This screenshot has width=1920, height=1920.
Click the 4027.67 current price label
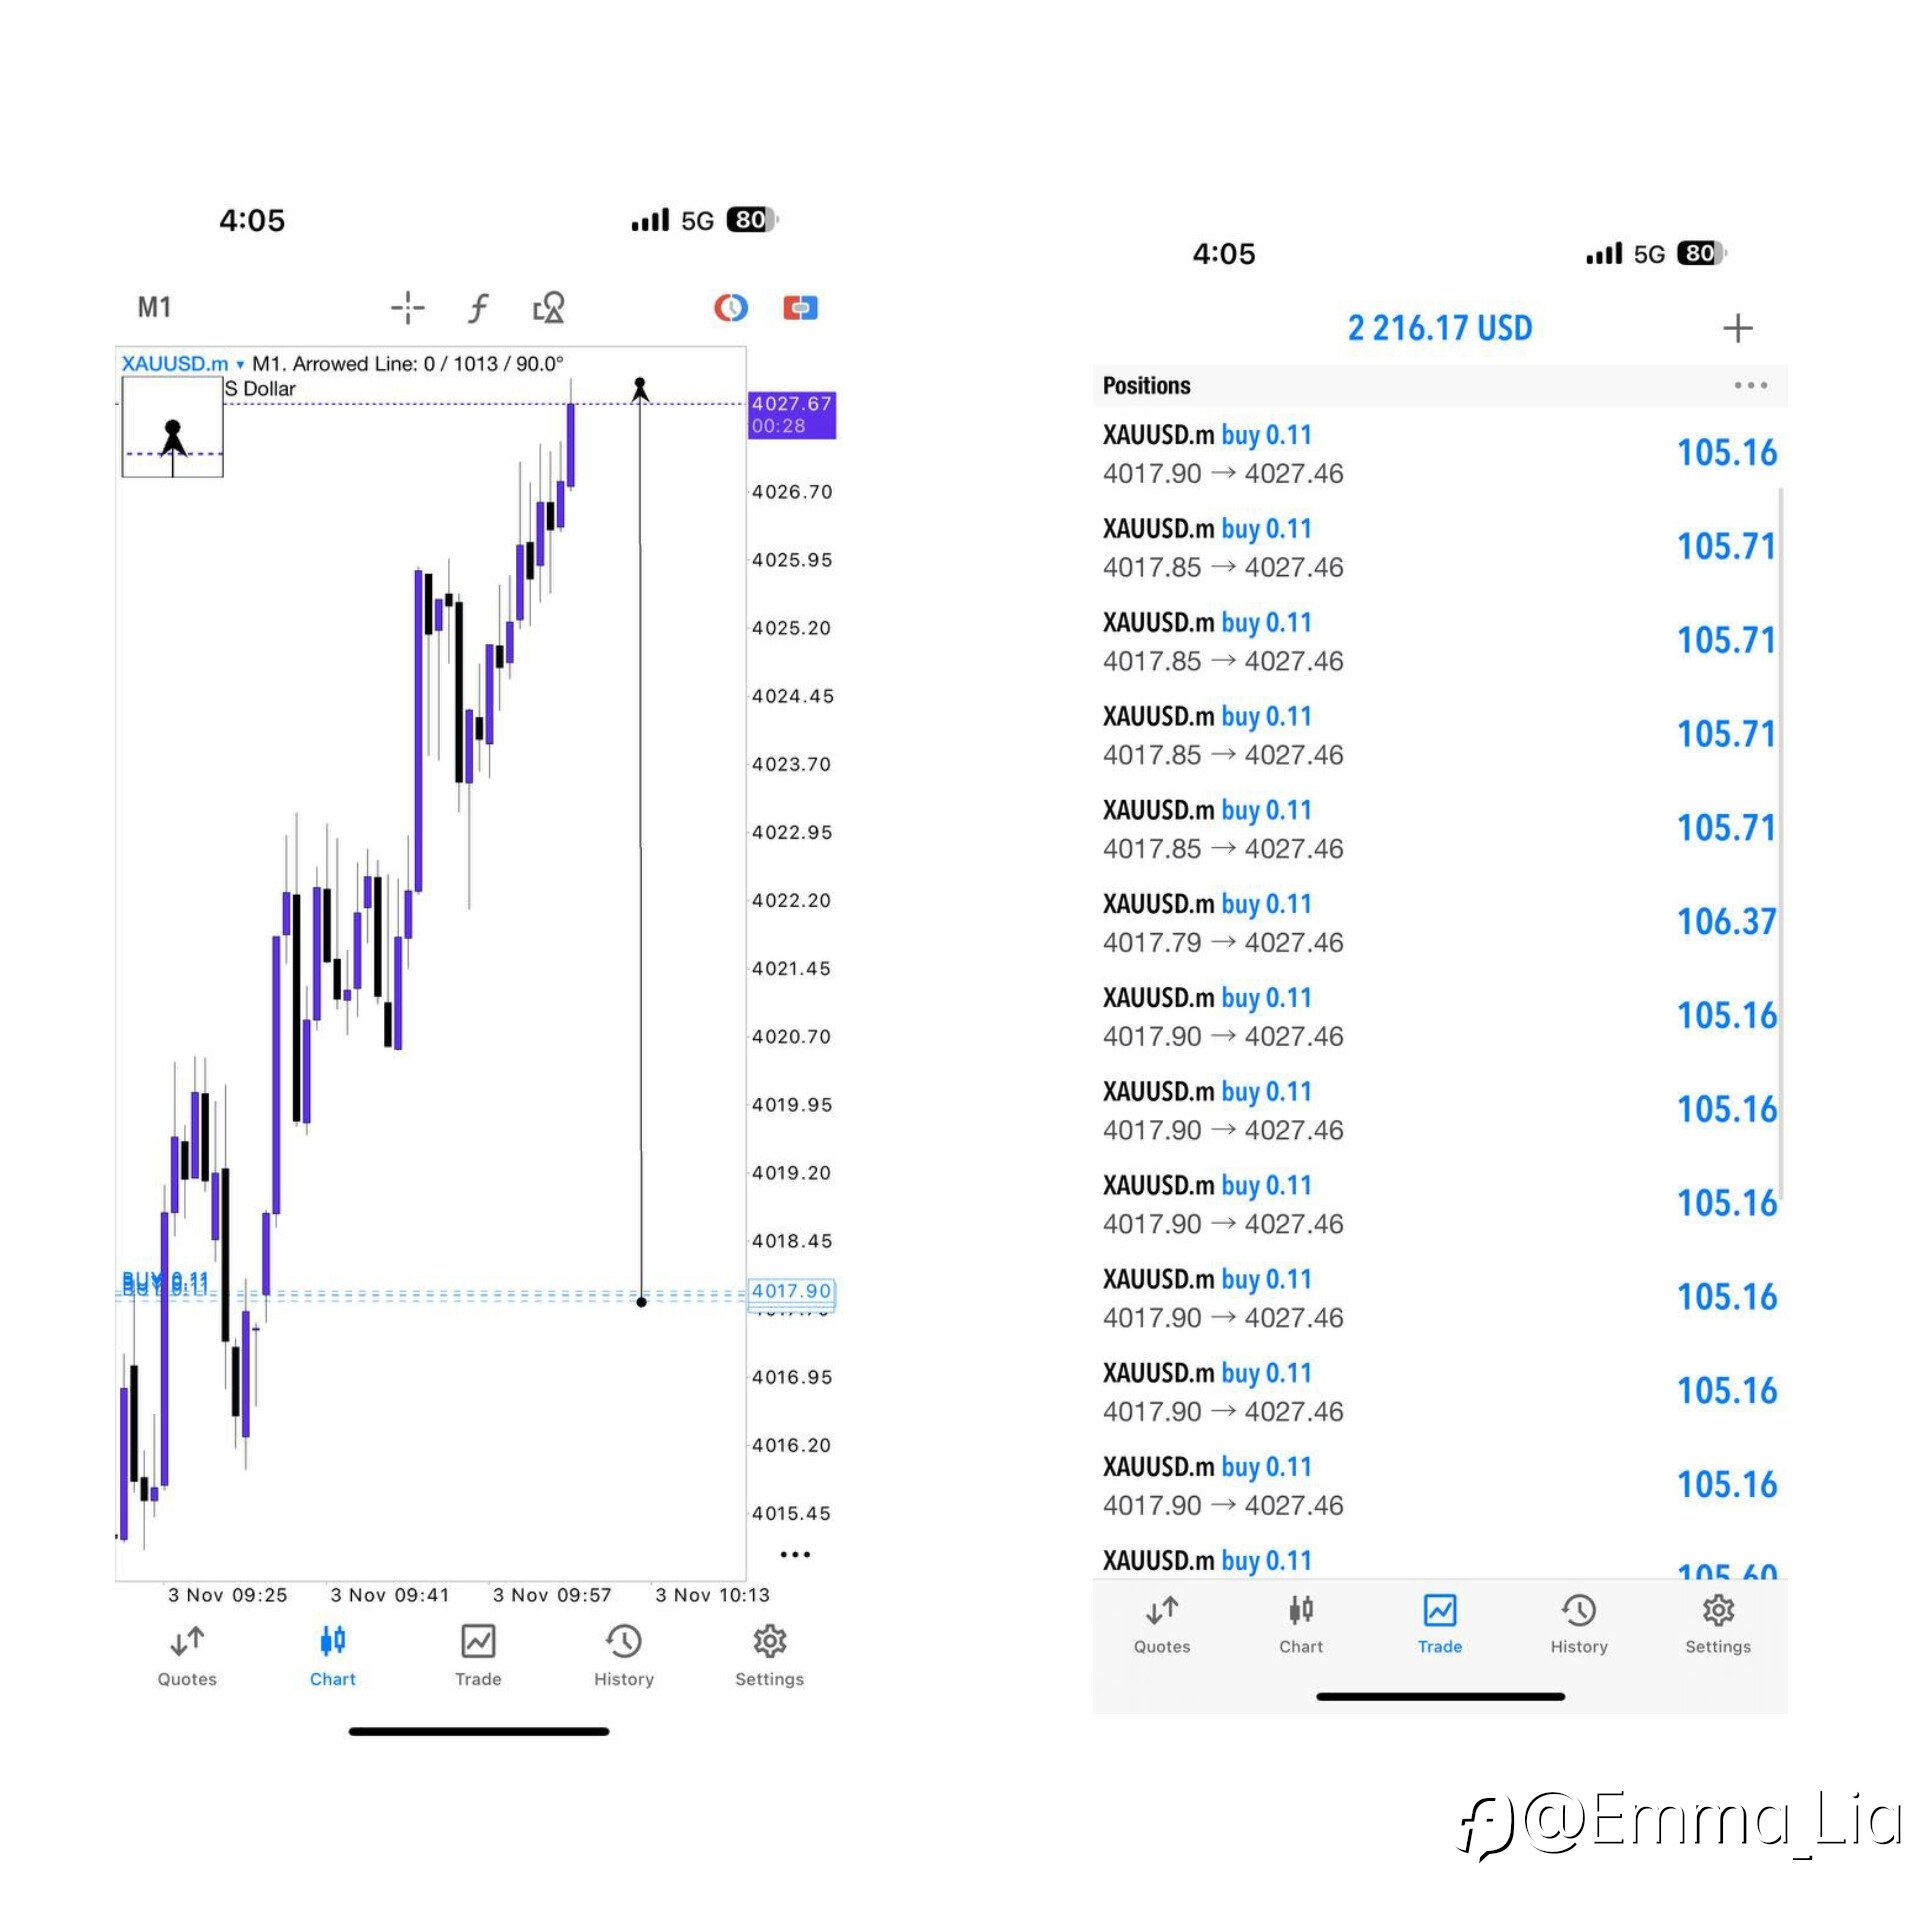click(x=791, y=414)
